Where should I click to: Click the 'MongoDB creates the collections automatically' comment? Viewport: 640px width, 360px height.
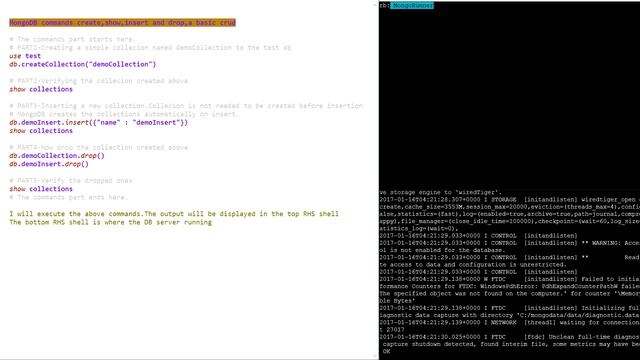[x=124, y=114]
